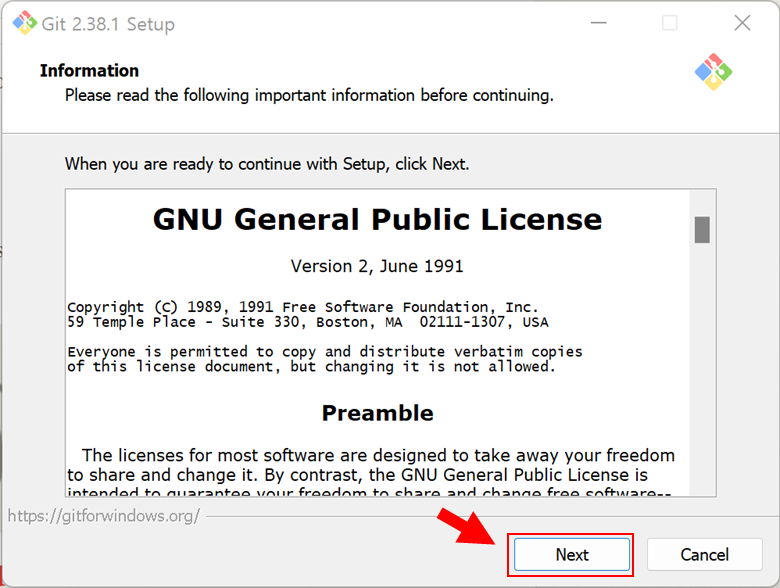This screenshot has height=588, width=780.
Task: Click the license text scrollbar thumb
Action: click(x=702, y=230)
